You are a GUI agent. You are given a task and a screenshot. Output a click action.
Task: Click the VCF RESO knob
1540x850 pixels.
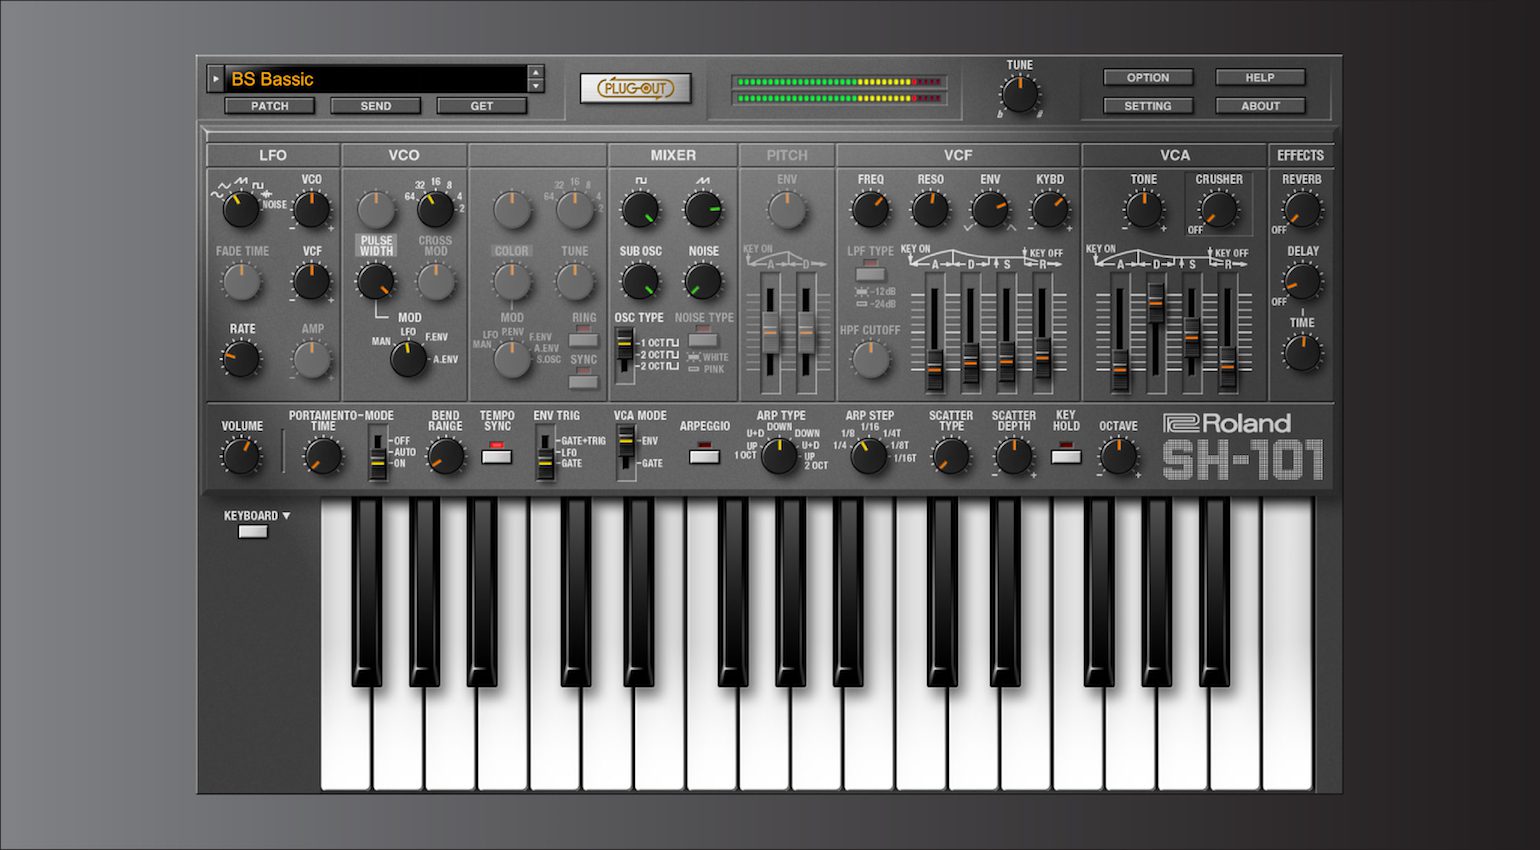point(930,210)
